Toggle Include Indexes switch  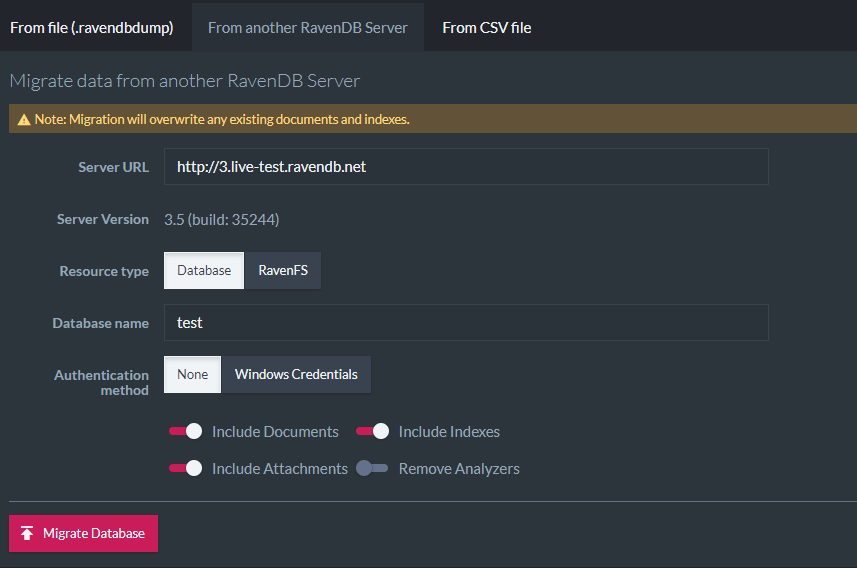pos(373,431)
